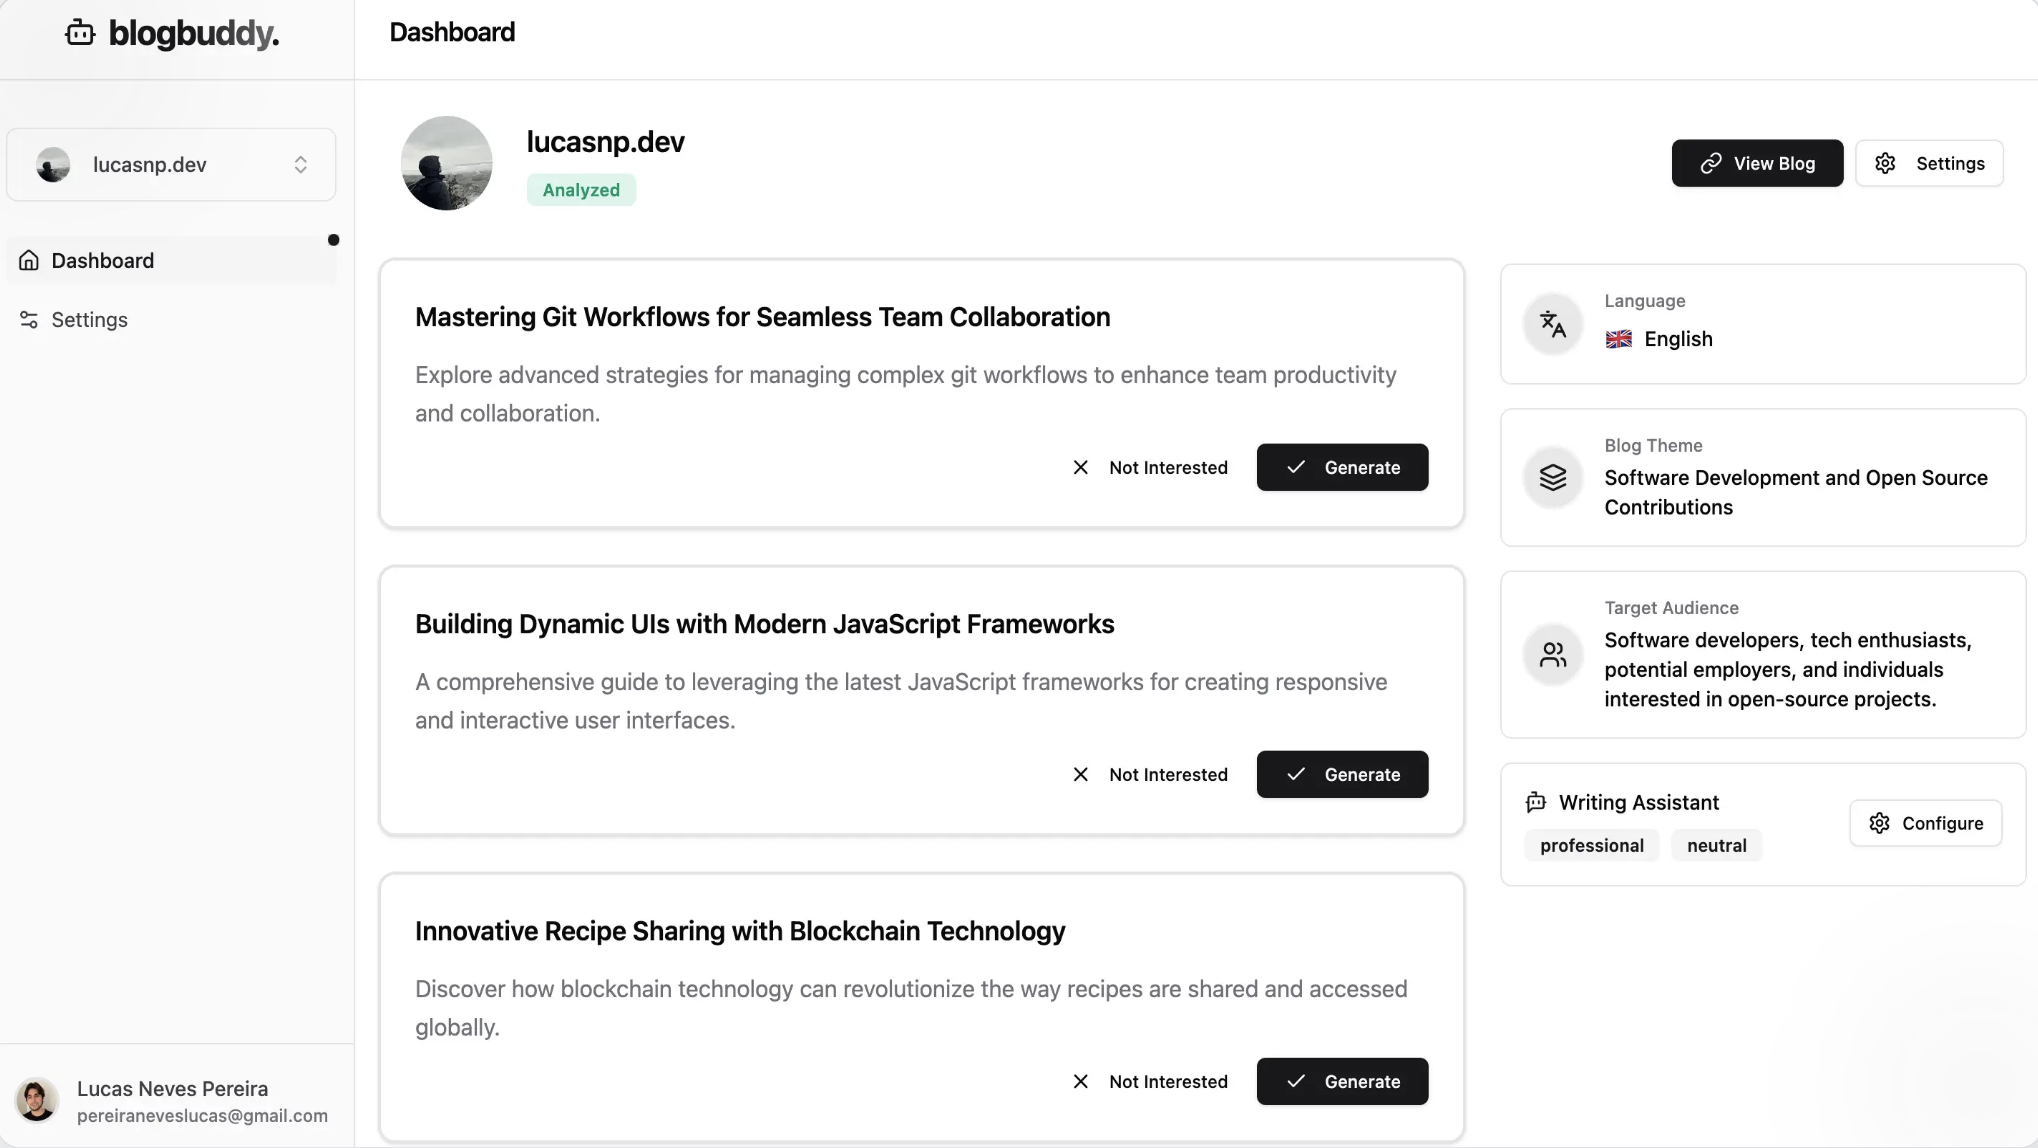2038x1148 pixels.
Task: Go to Settings in the sidebar
Action: [x=90, y=320]
